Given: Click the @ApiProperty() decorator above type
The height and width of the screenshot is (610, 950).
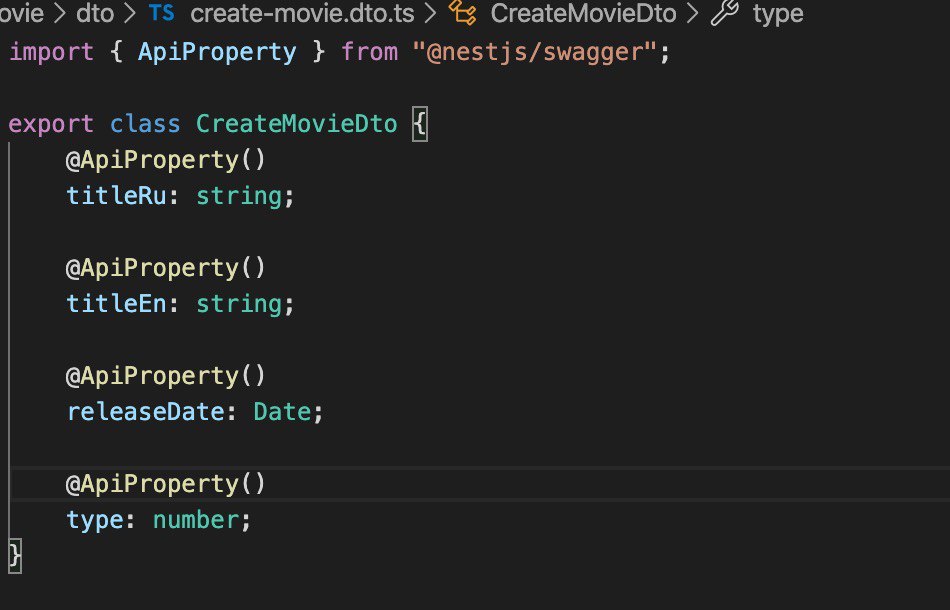Looking at the screenshot, I should 166,484.
